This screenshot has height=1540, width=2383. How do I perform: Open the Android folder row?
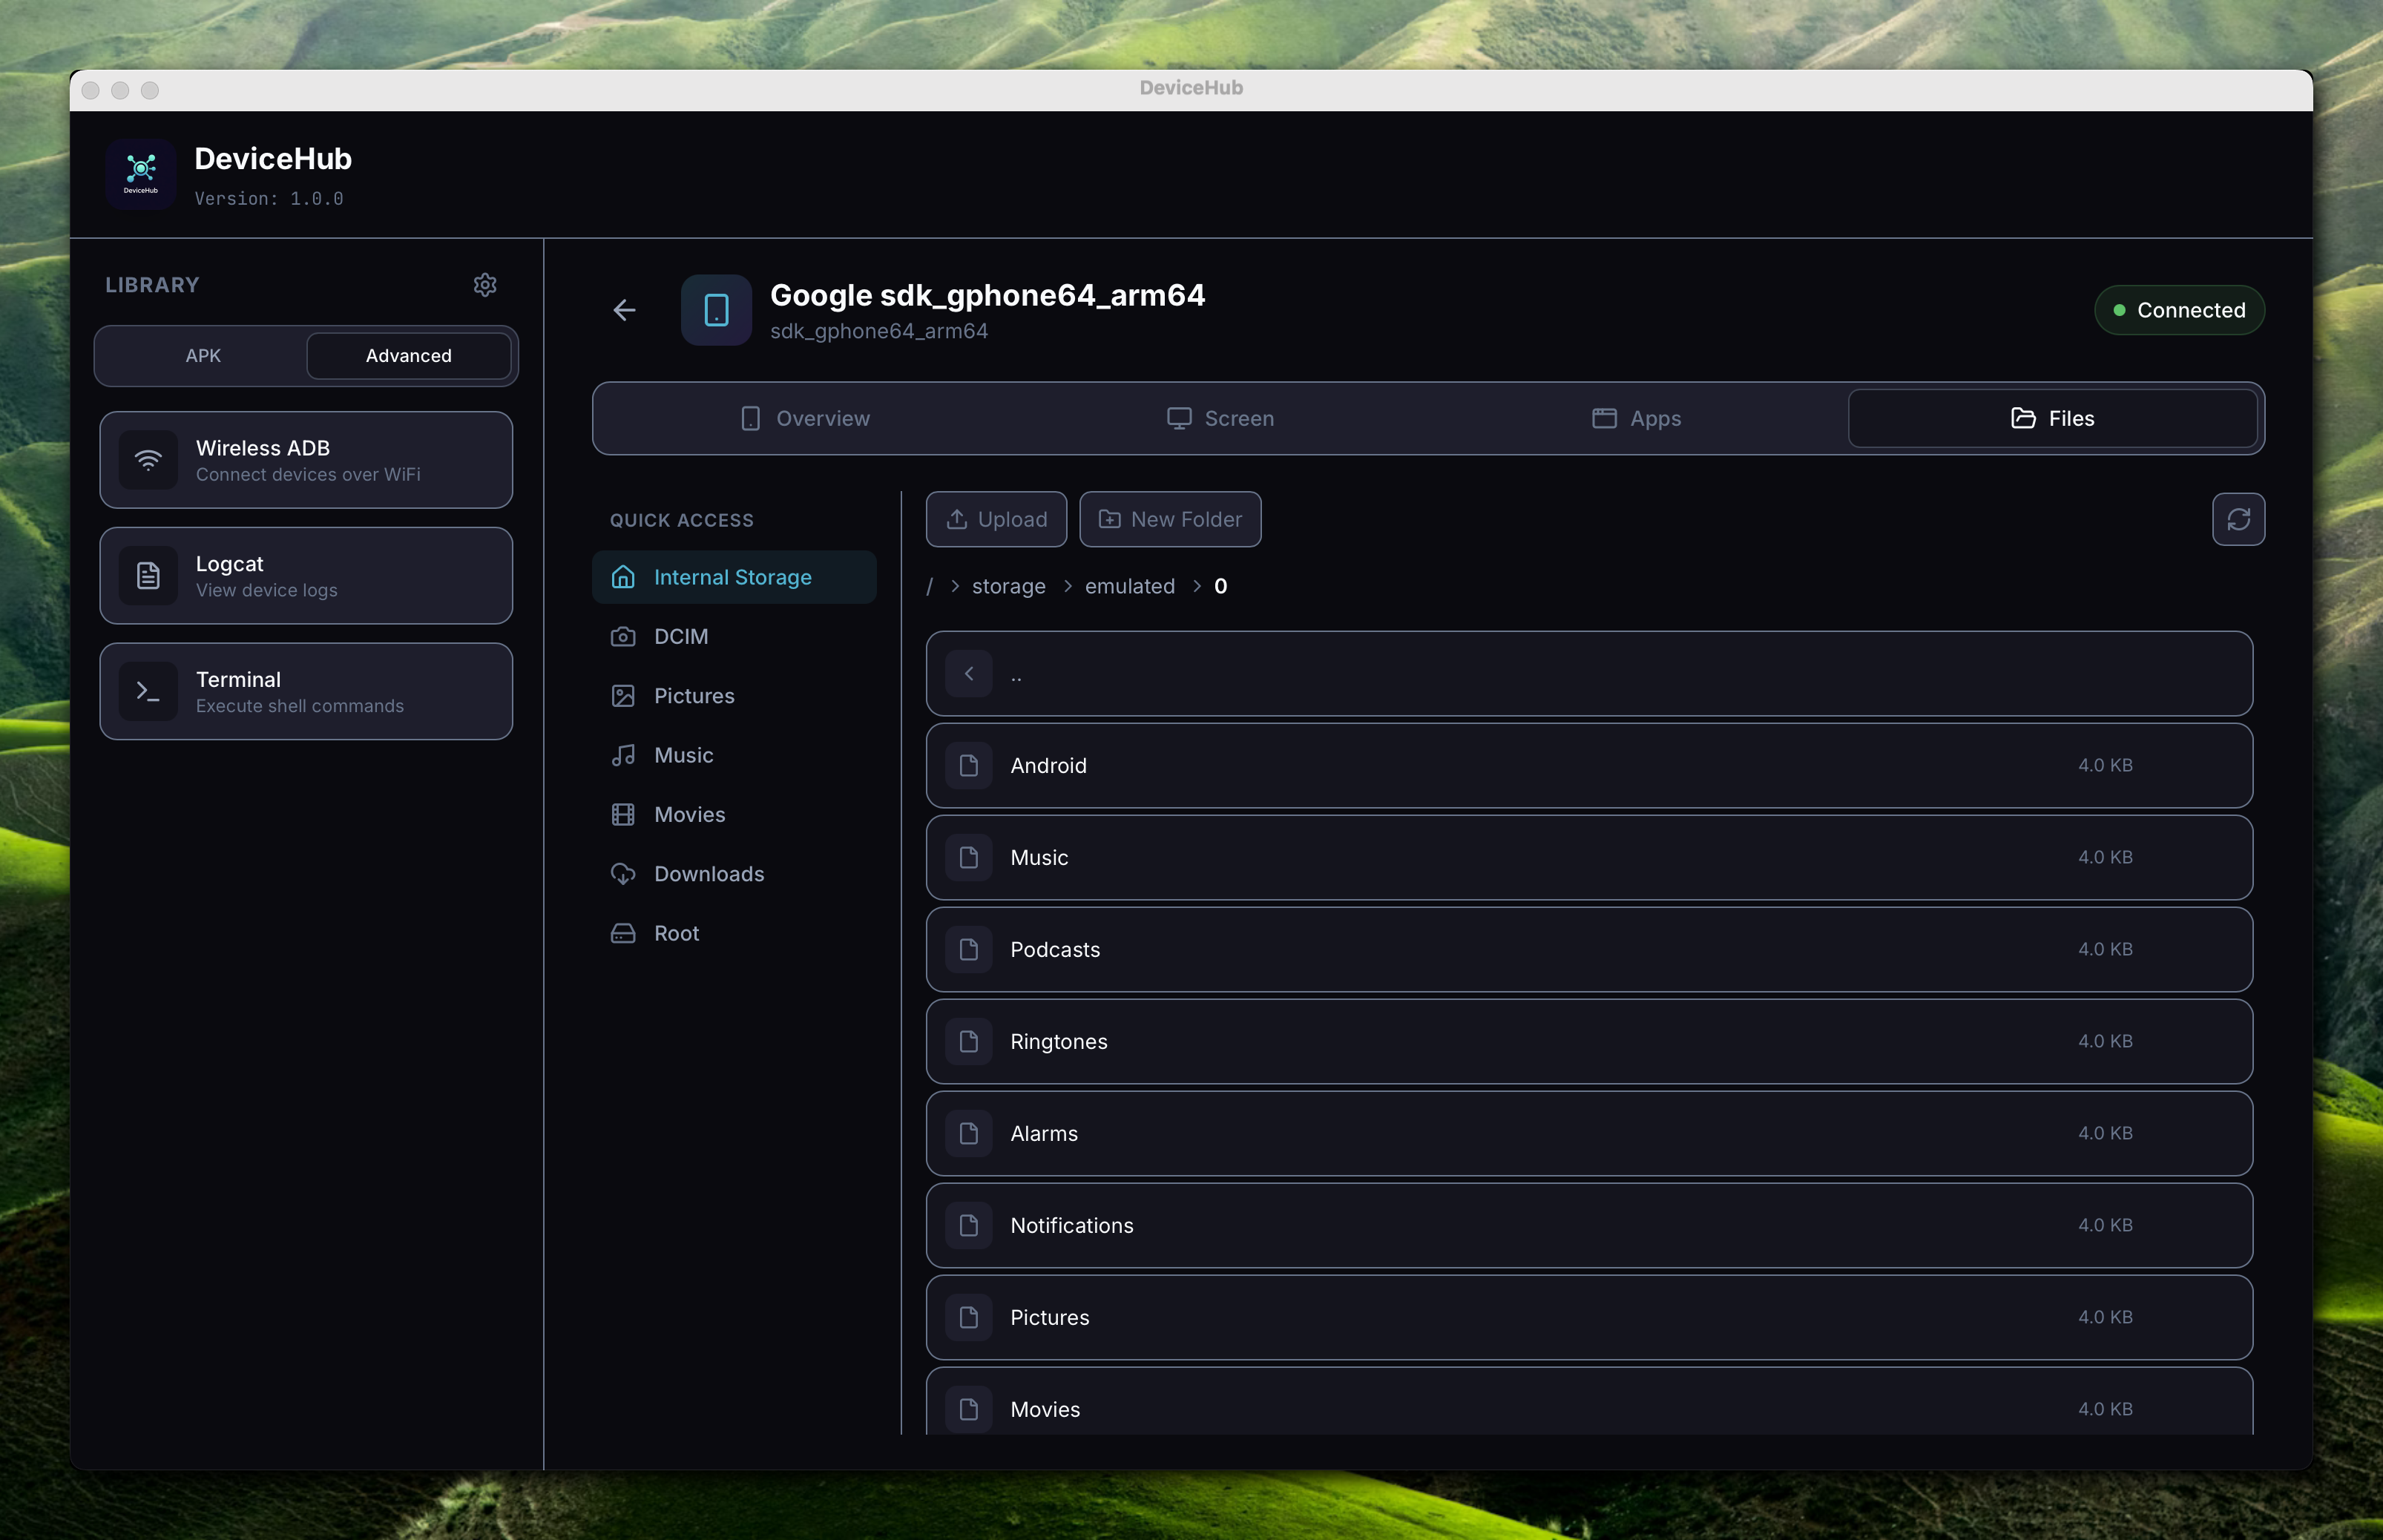pyautogui.click(x=1588, y=766)
